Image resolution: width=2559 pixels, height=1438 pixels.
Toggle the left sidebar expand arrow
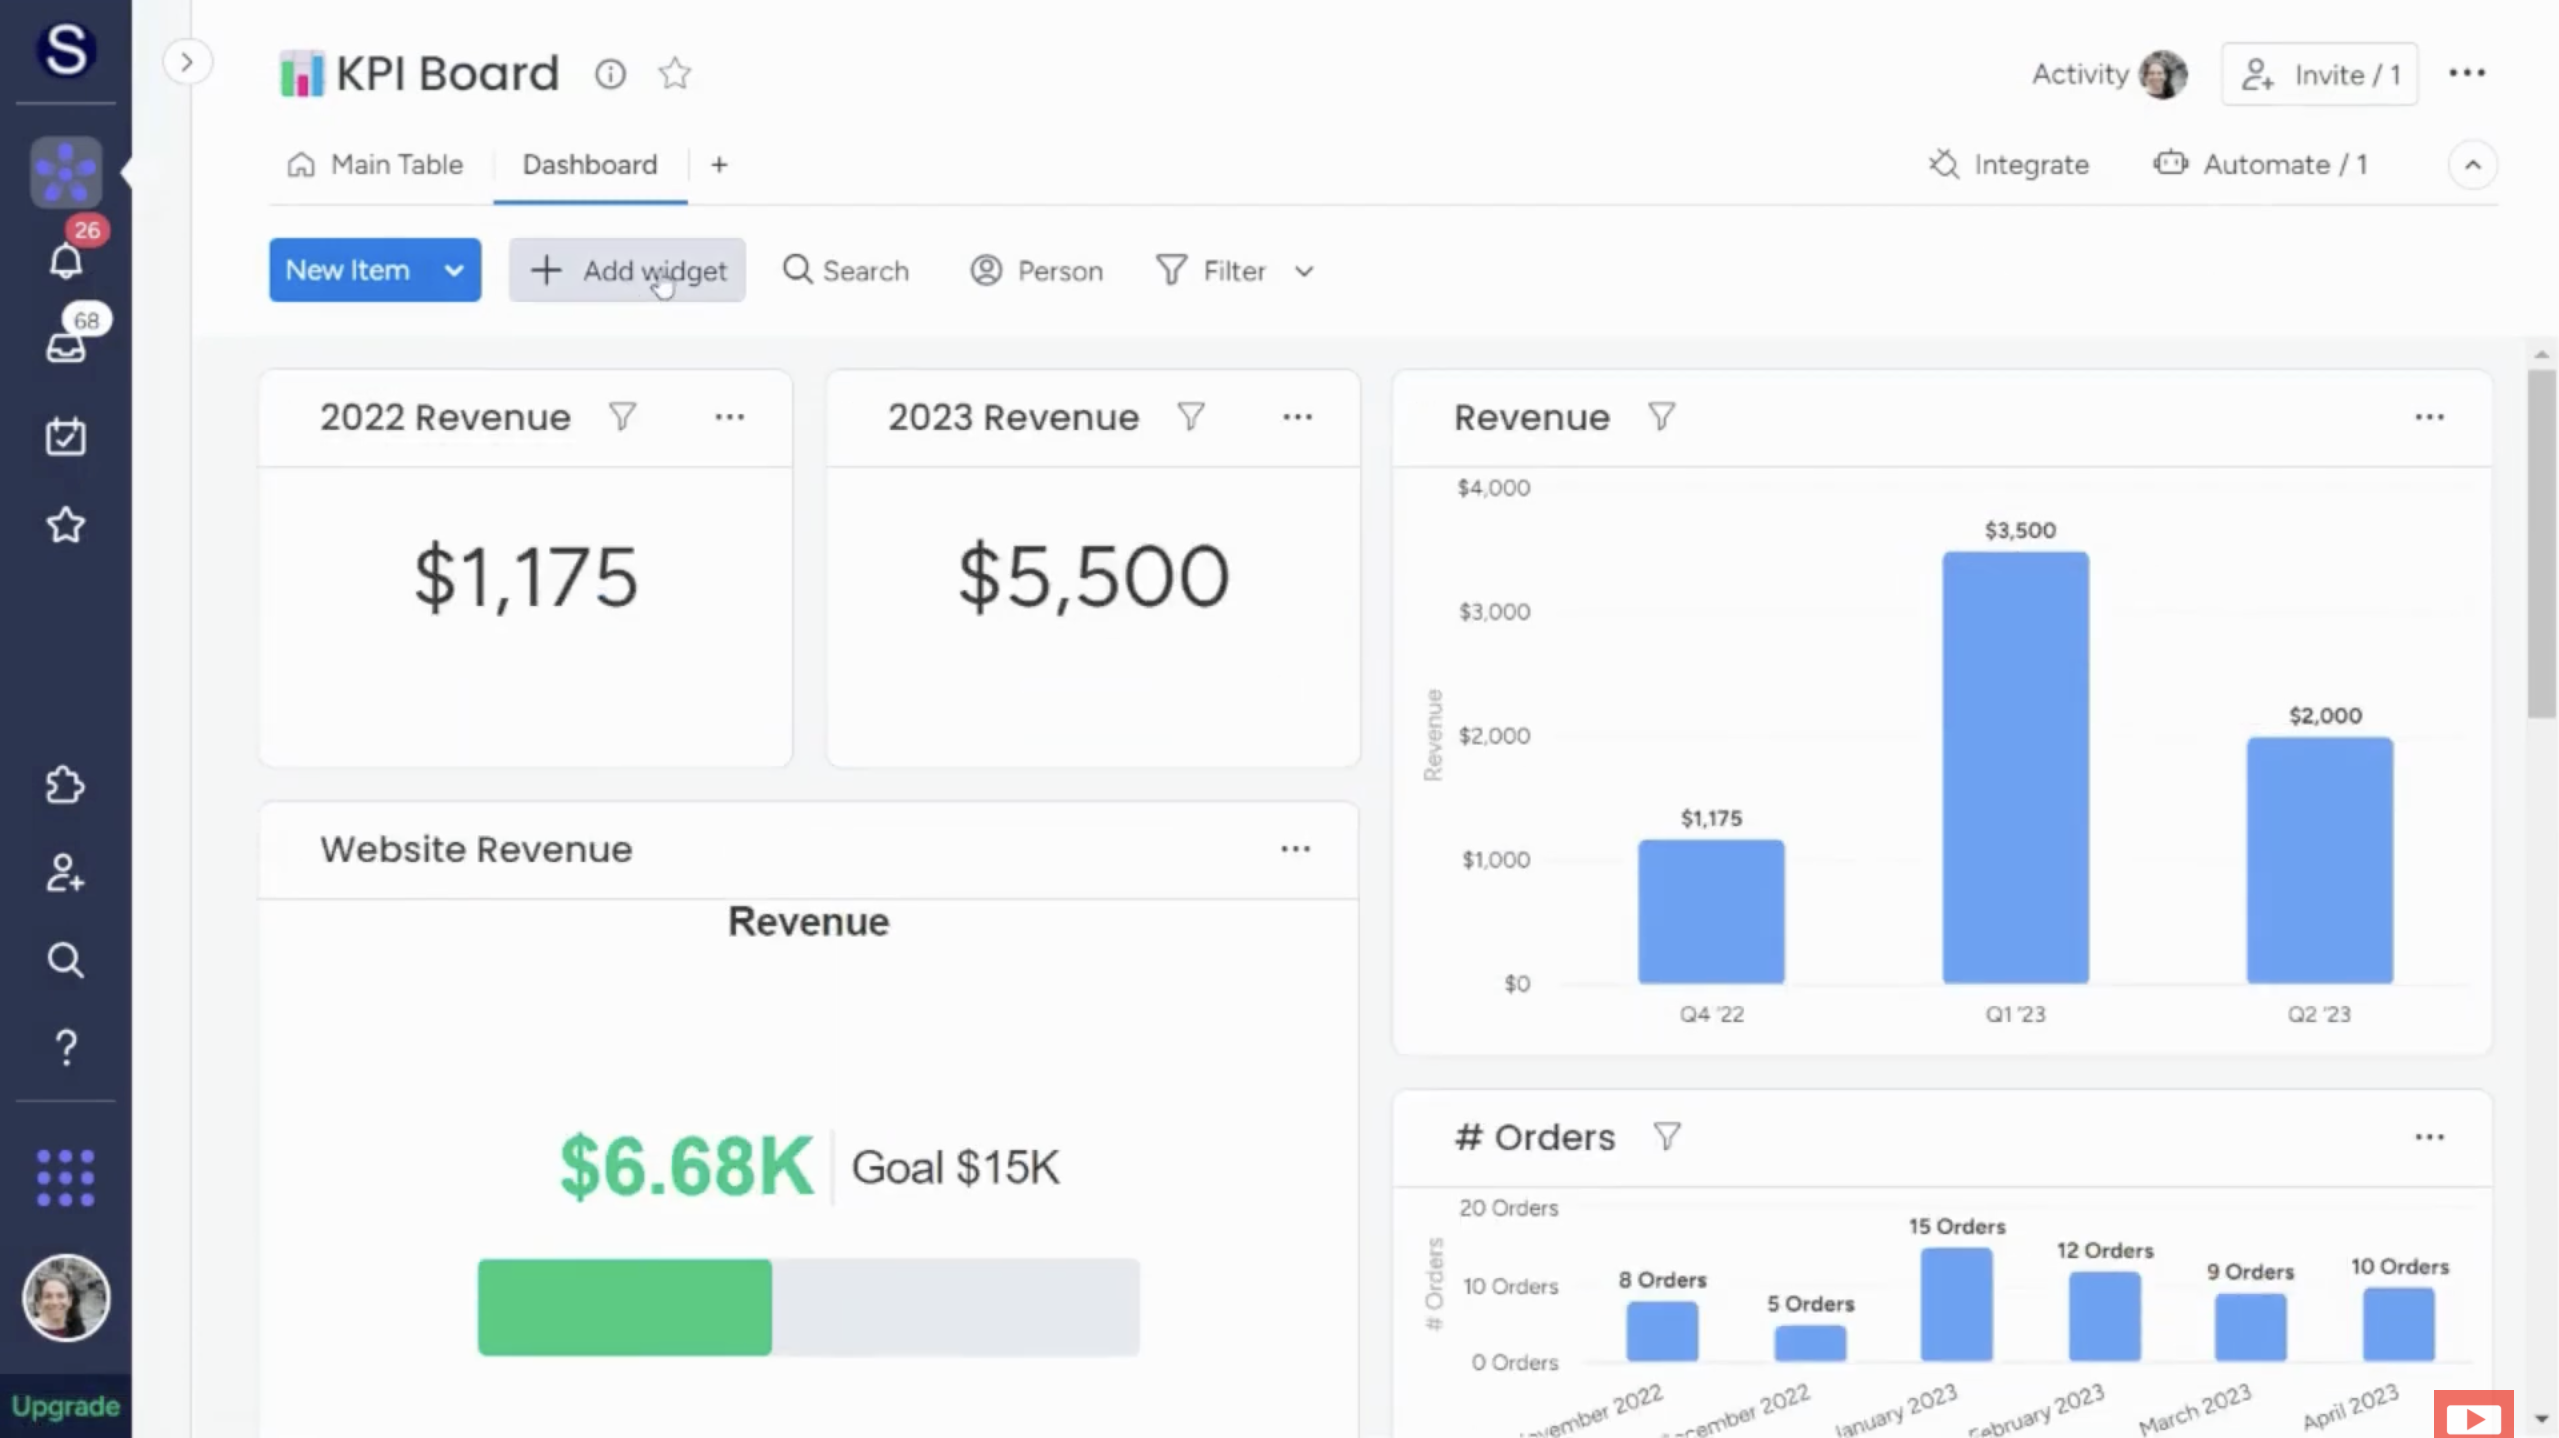[188, 62]
